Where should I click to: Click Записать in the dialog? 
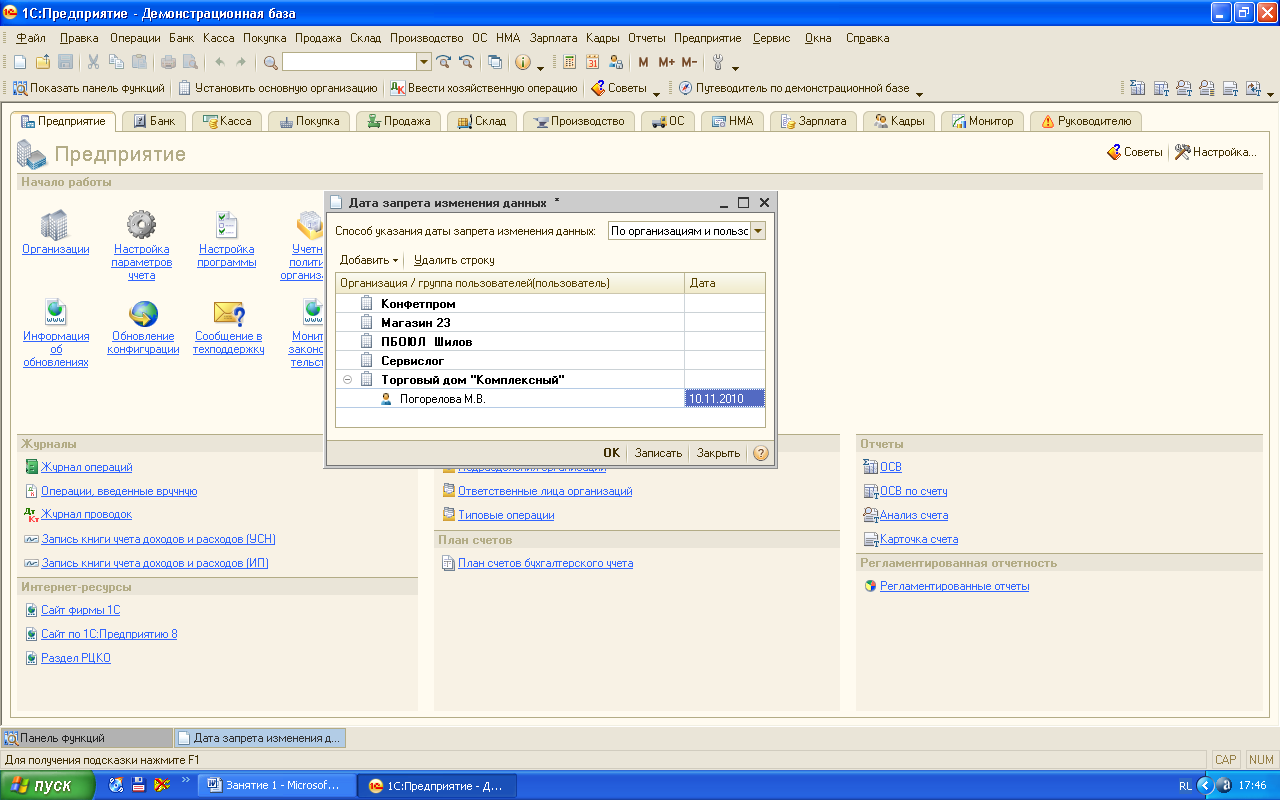tap(658, 453)
